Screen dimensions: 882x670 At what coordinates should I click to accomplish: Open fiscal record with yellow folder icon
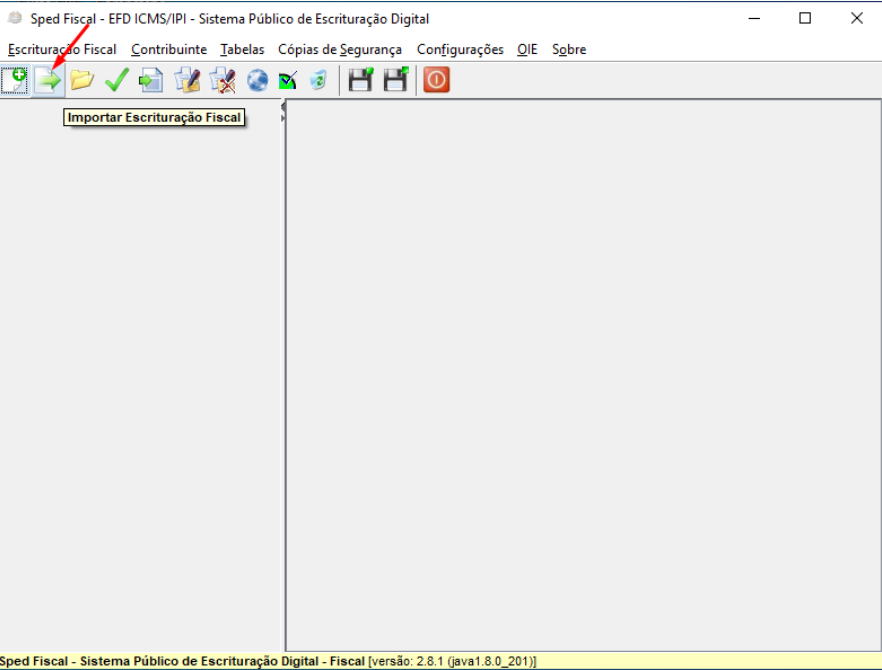(x=82, y=80)
